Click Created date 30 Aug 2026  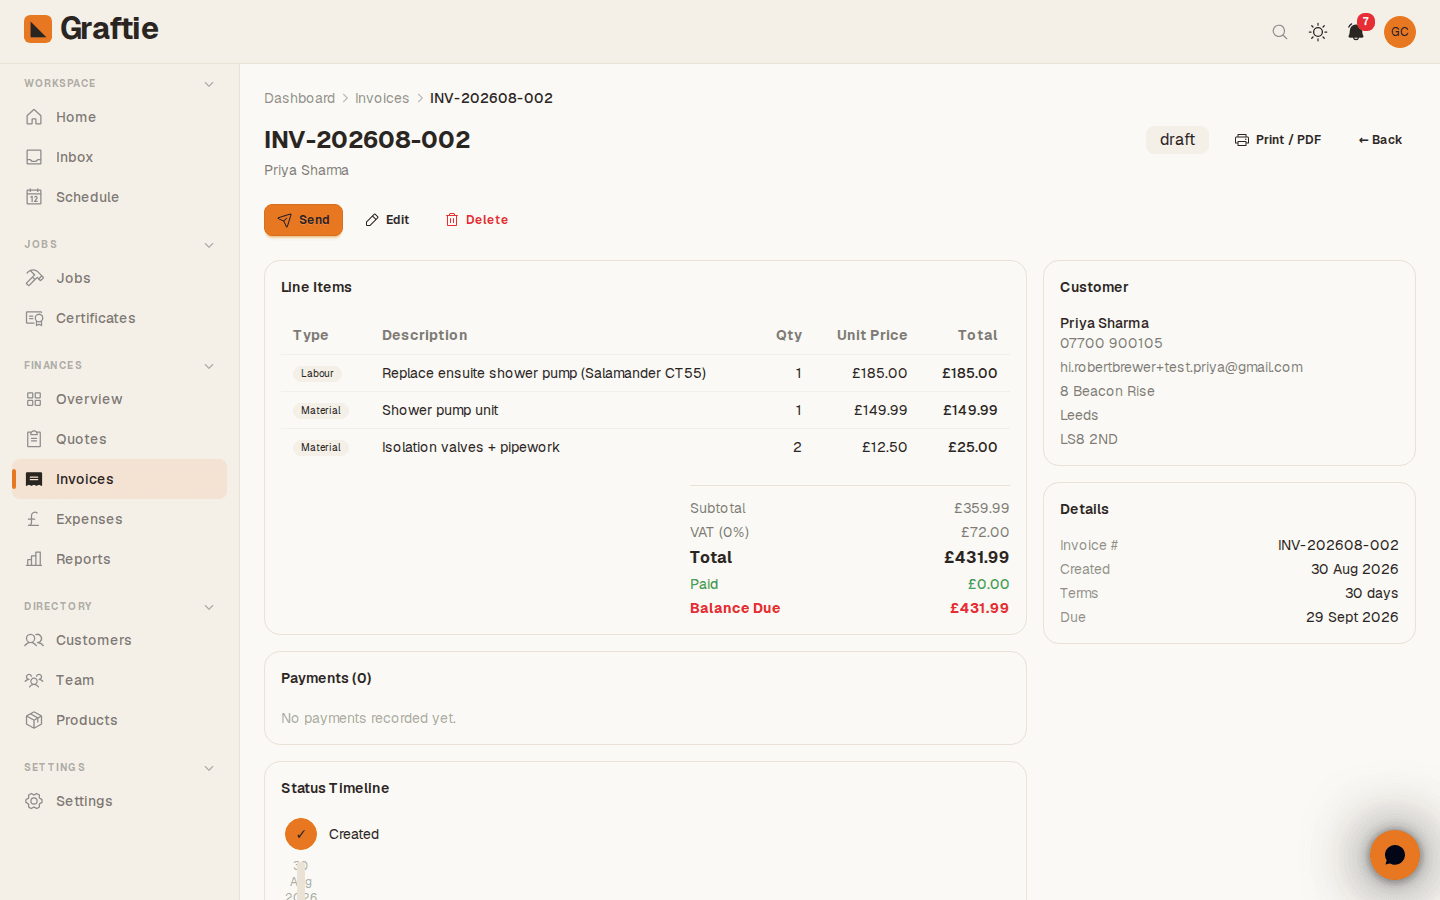tap(1355, 569)
